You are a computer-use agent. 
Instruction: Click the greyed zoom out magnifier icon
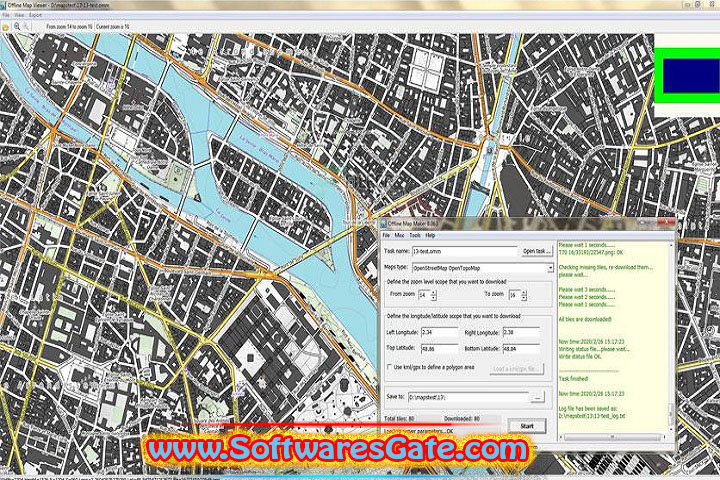coord(27,27)
